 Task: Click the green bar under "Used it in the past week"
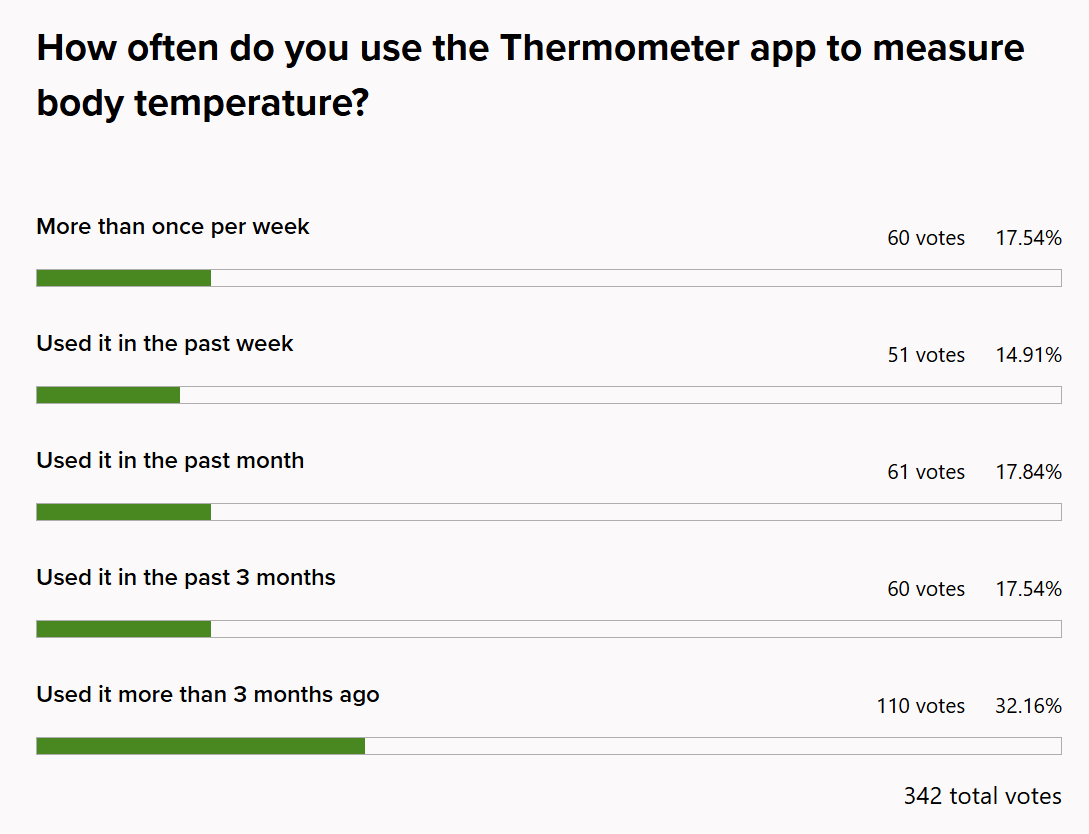point(108,395)
